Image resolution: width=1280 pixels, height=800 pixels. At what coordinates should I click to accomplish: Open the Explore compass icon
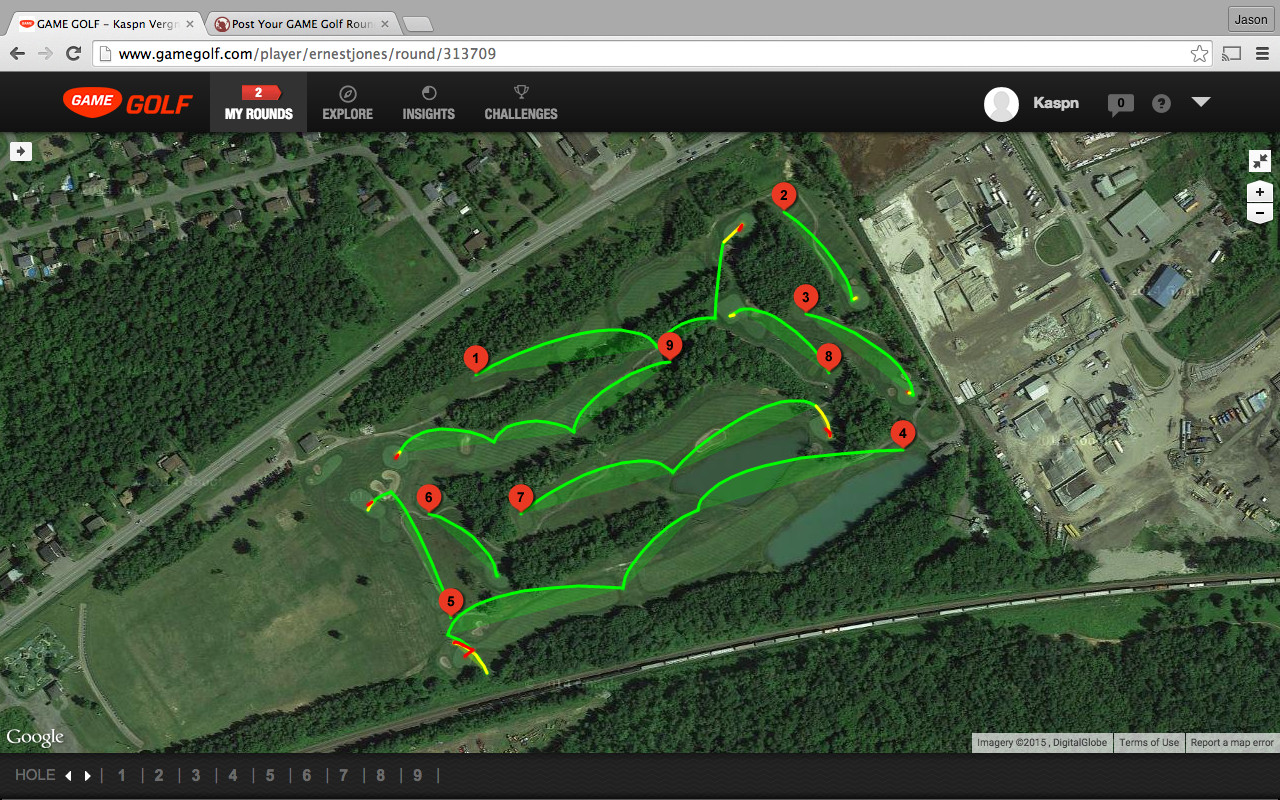point(347,93)
